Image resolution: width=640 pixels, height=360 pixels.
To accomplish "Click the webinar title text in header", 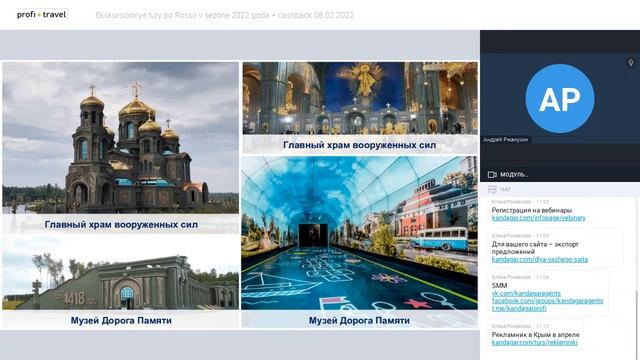I will [224, 16].
